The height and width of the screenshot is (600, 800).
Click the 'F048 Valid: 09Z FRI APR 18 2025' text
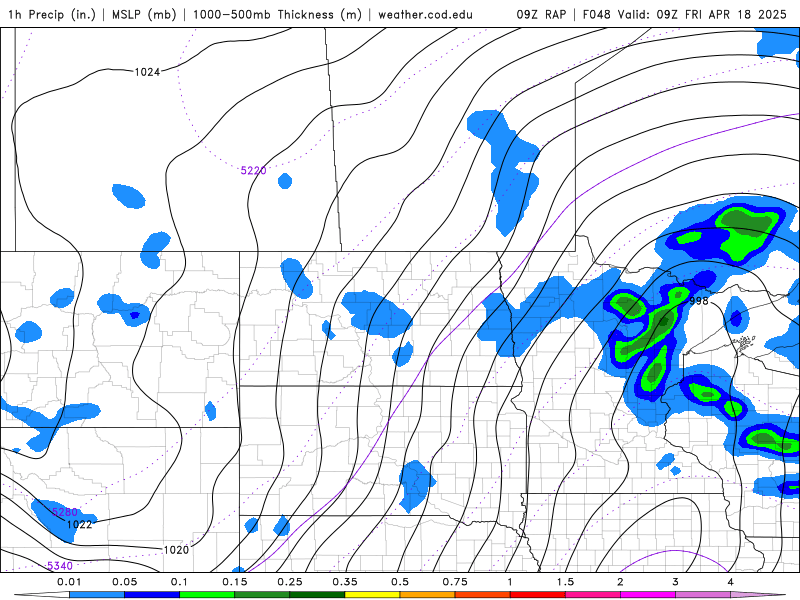coord(685,14)
